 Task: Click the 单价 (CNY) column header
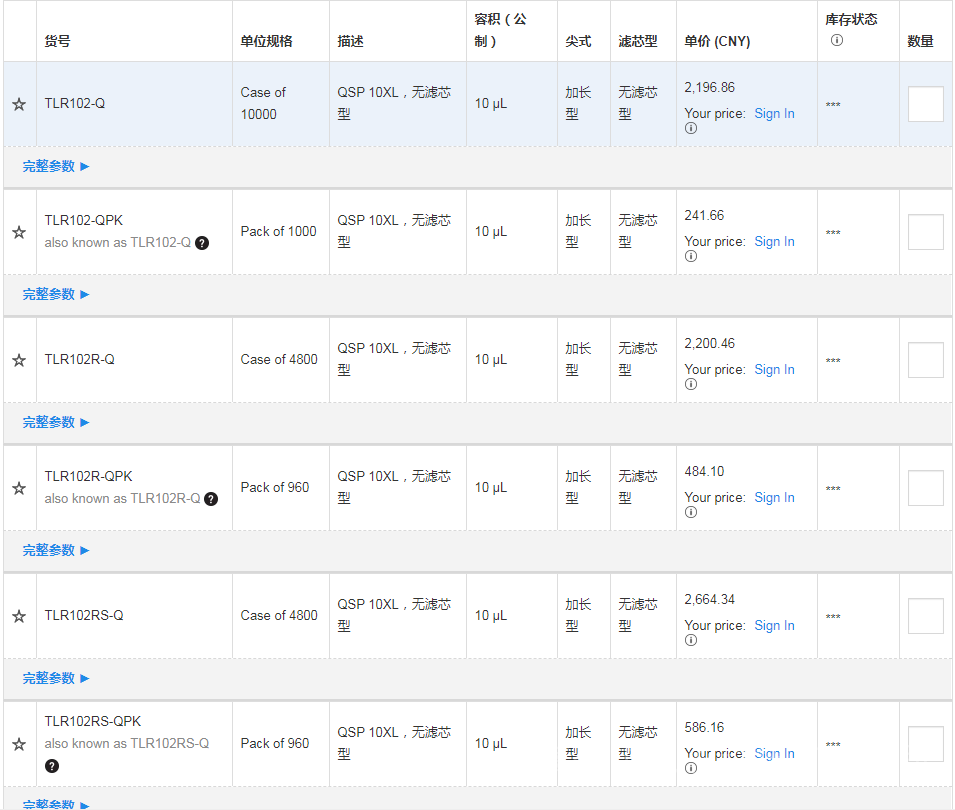tap(717, 41)
